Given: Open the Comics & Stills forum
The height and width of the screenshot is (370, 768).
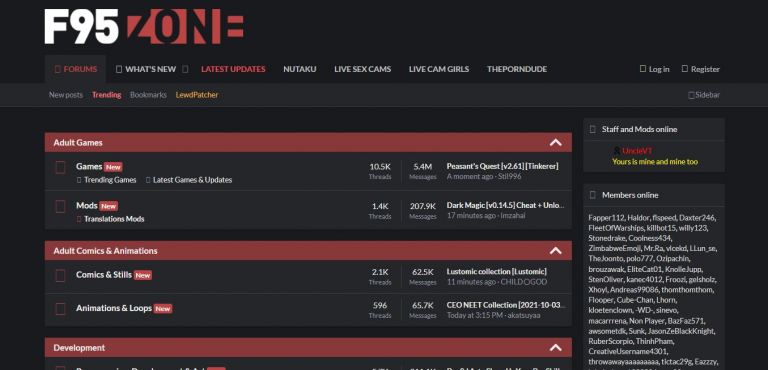Looking at the screenshot, I should 104,274.
